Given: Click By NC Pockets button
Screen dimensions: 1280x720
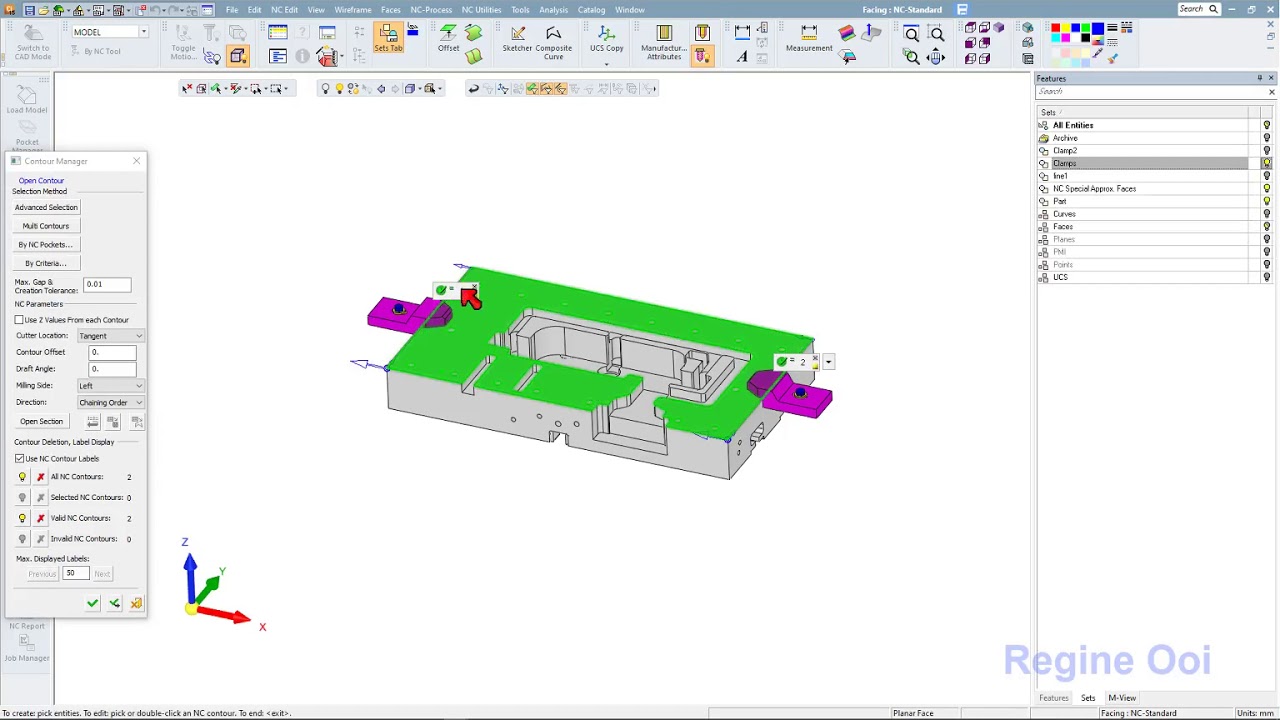Looking at the screenshot, I should [46, 244].
